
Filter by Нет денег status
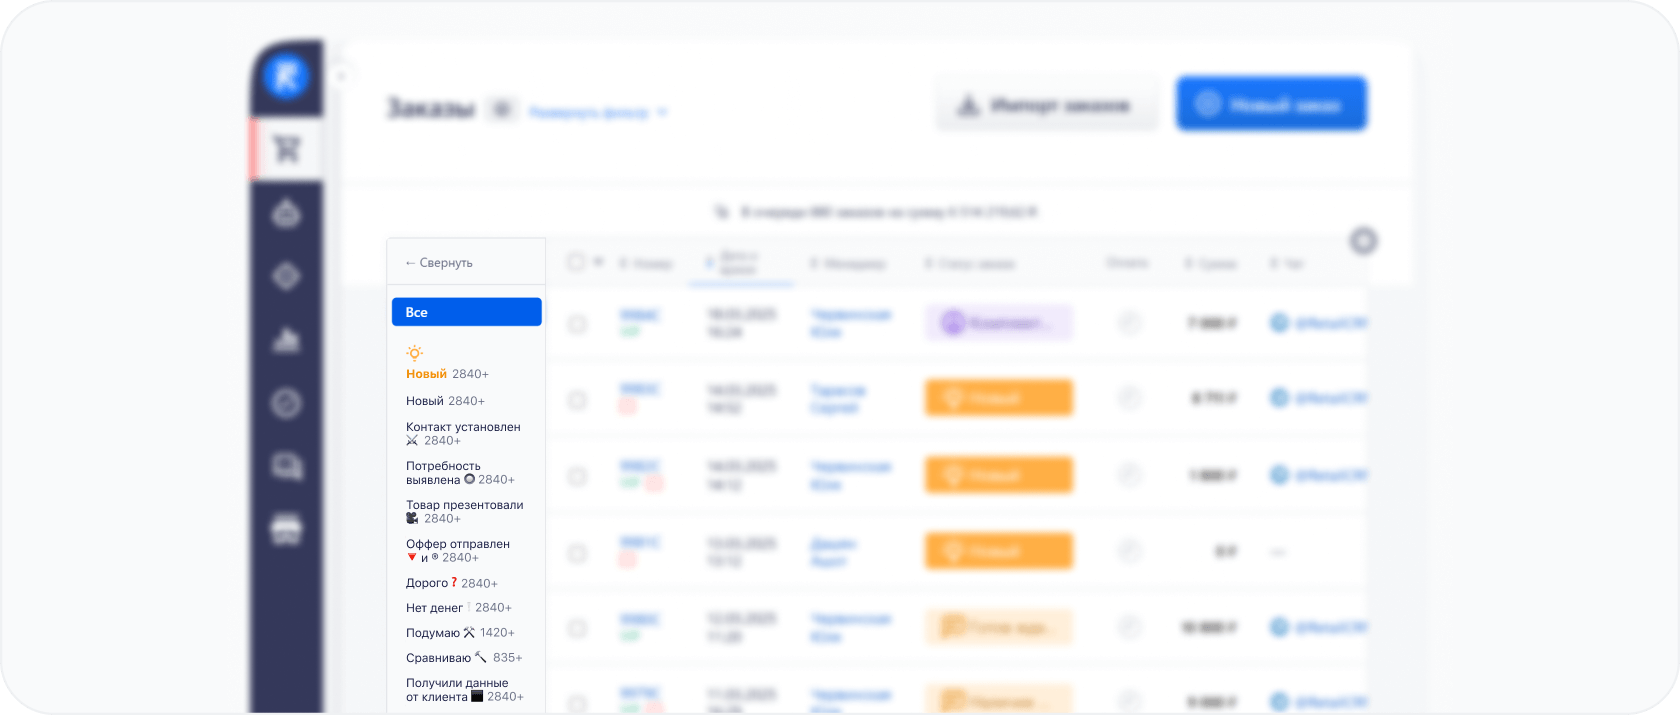459,608
